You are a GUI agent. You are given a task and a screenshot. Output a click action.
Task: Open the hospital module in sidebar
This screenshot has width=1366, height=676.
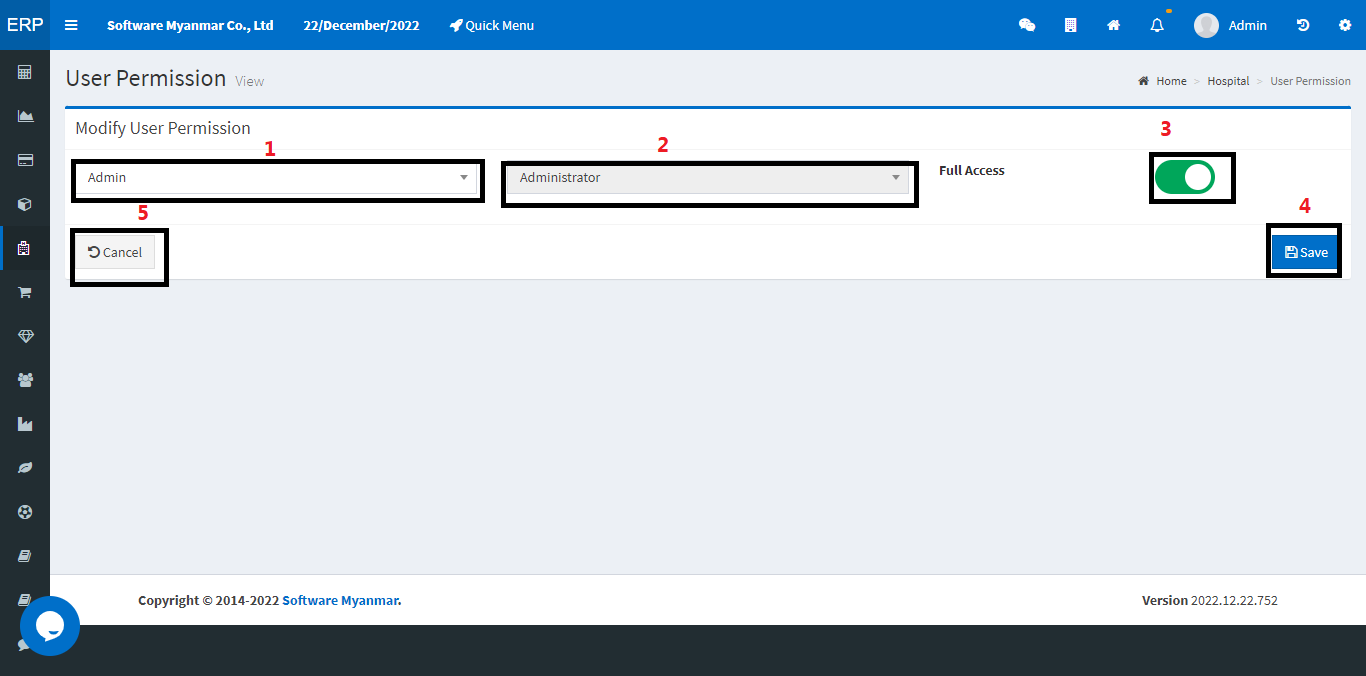coord(25,248)
